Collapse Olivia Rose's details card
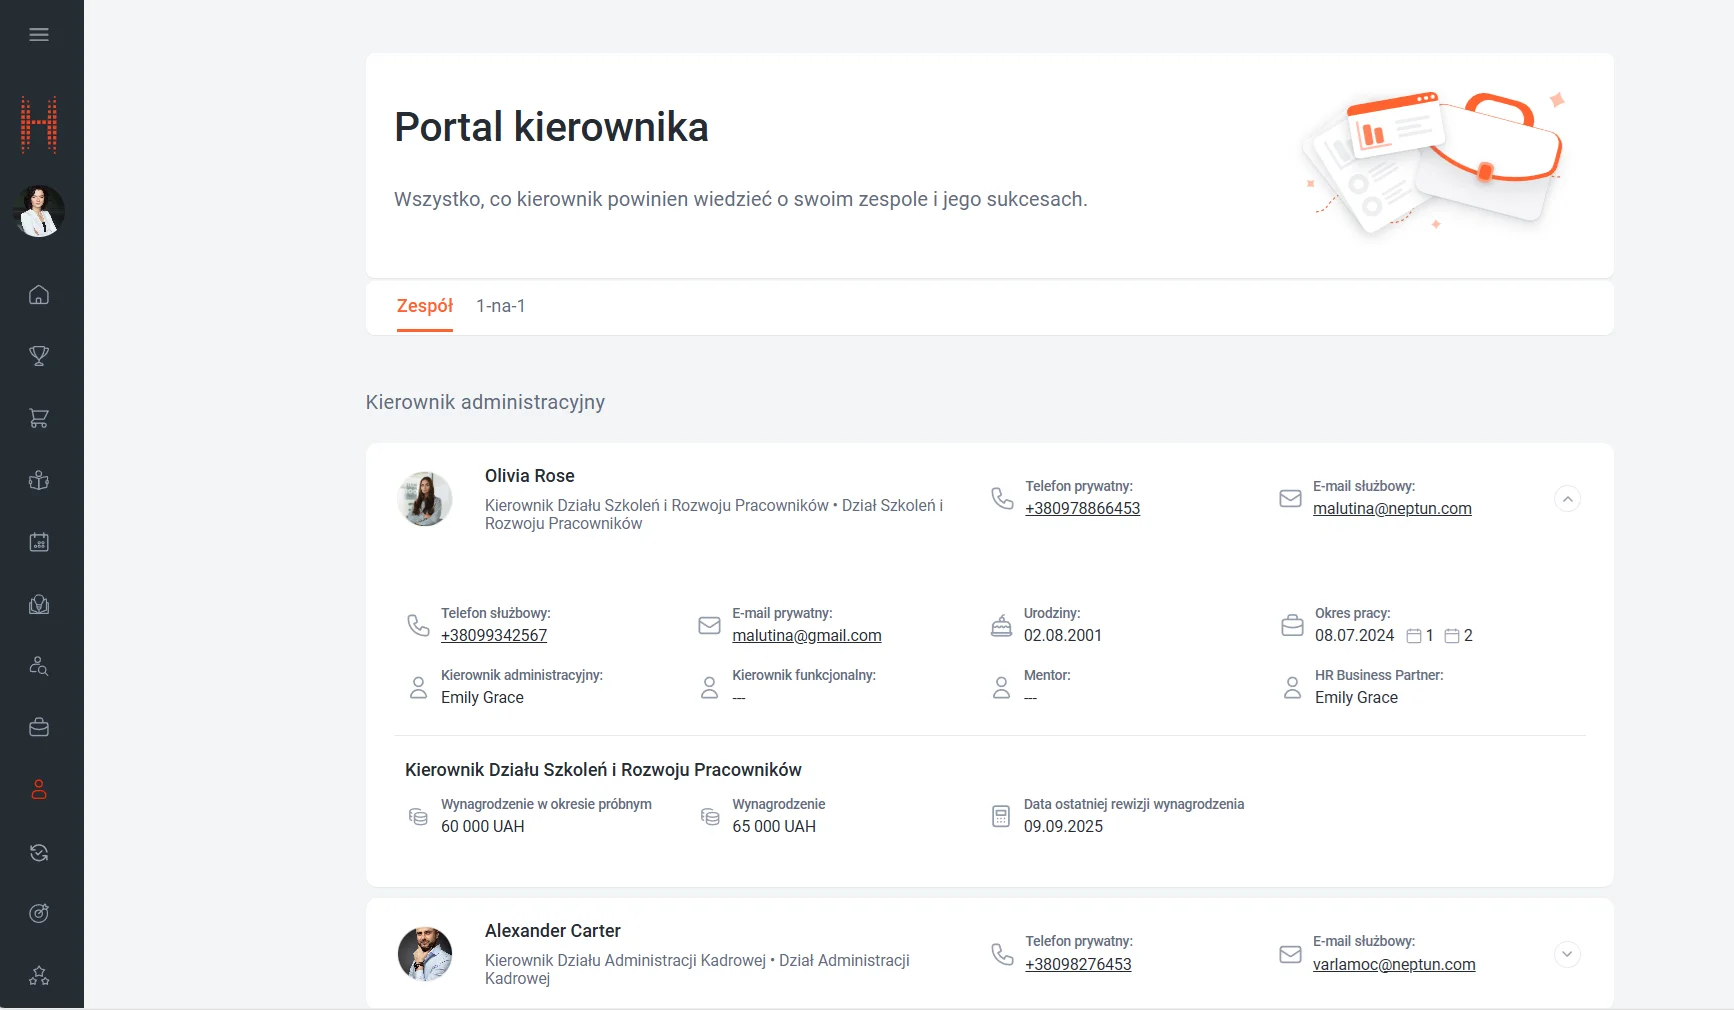Viewport: 1734px width, 1010px height. point(1567,499)
